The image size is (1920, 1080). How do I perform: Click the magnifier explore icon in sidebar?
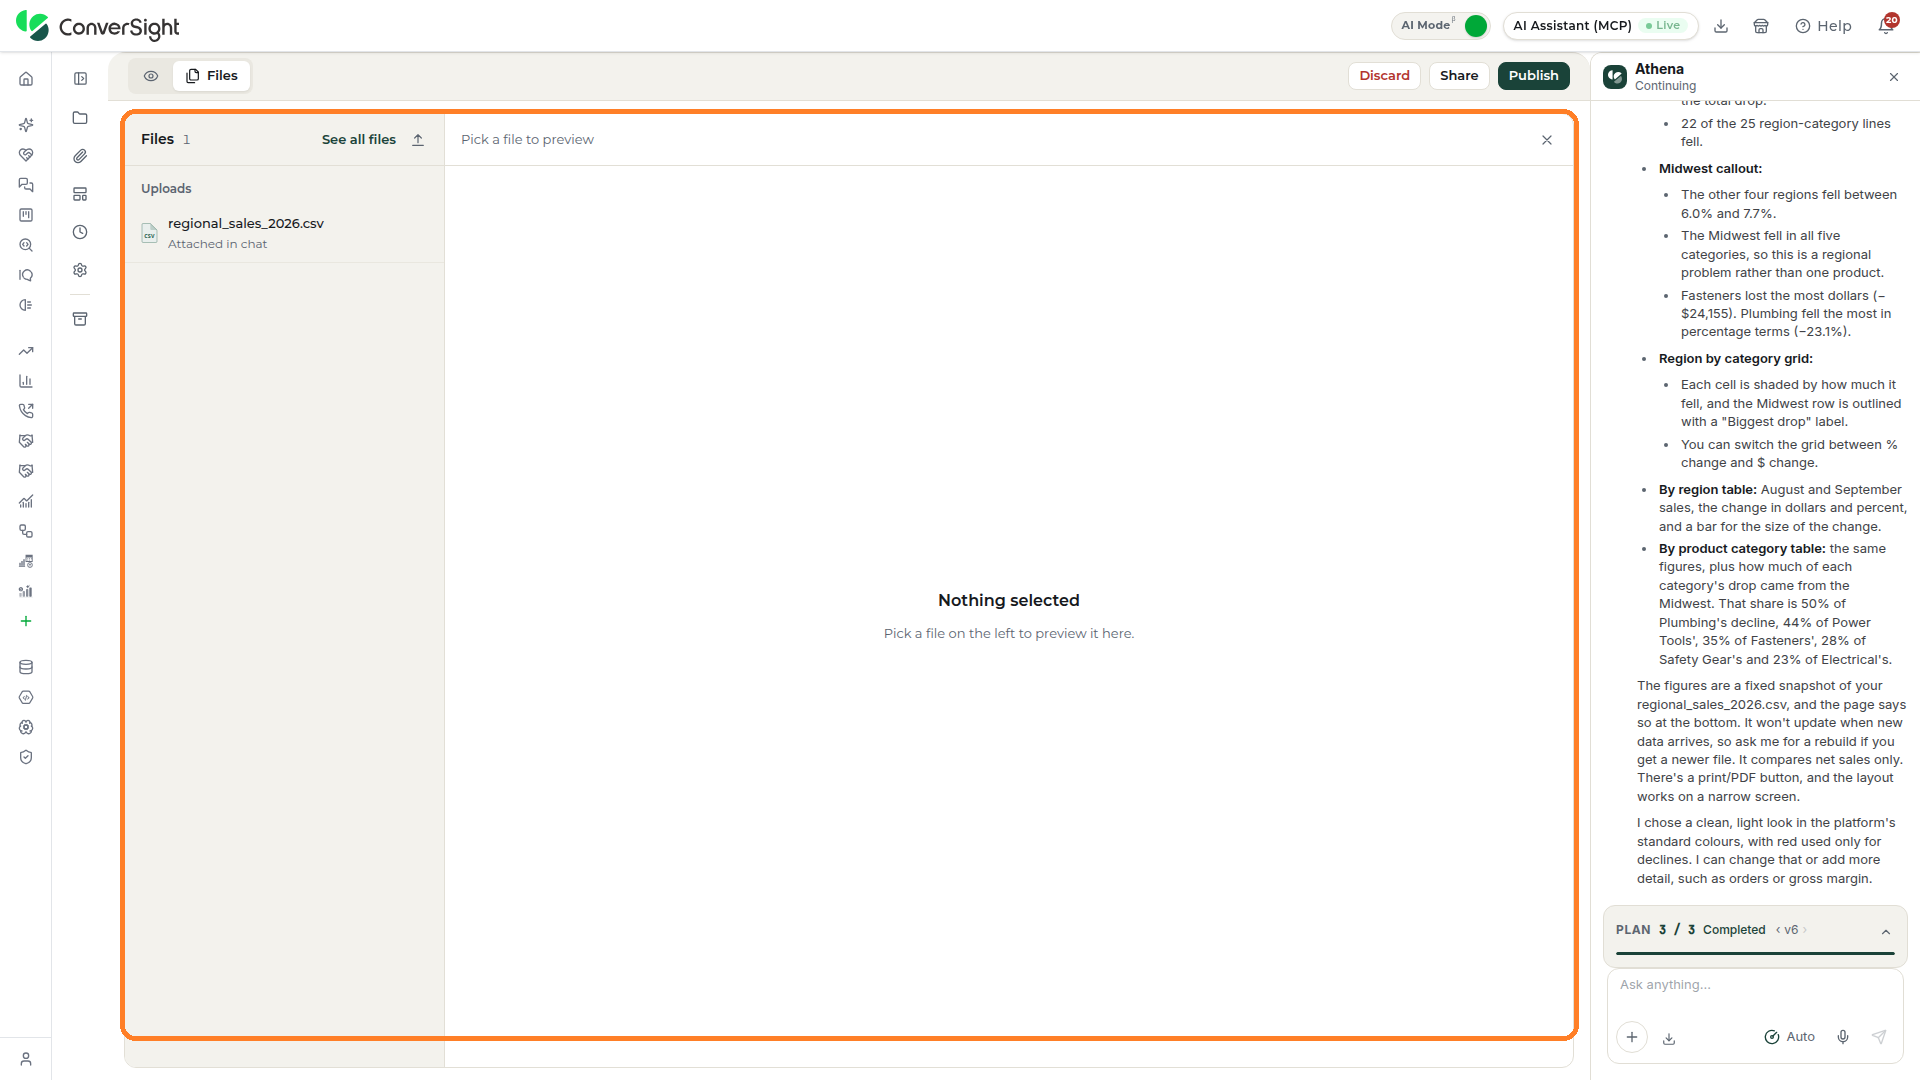point(26,245)
